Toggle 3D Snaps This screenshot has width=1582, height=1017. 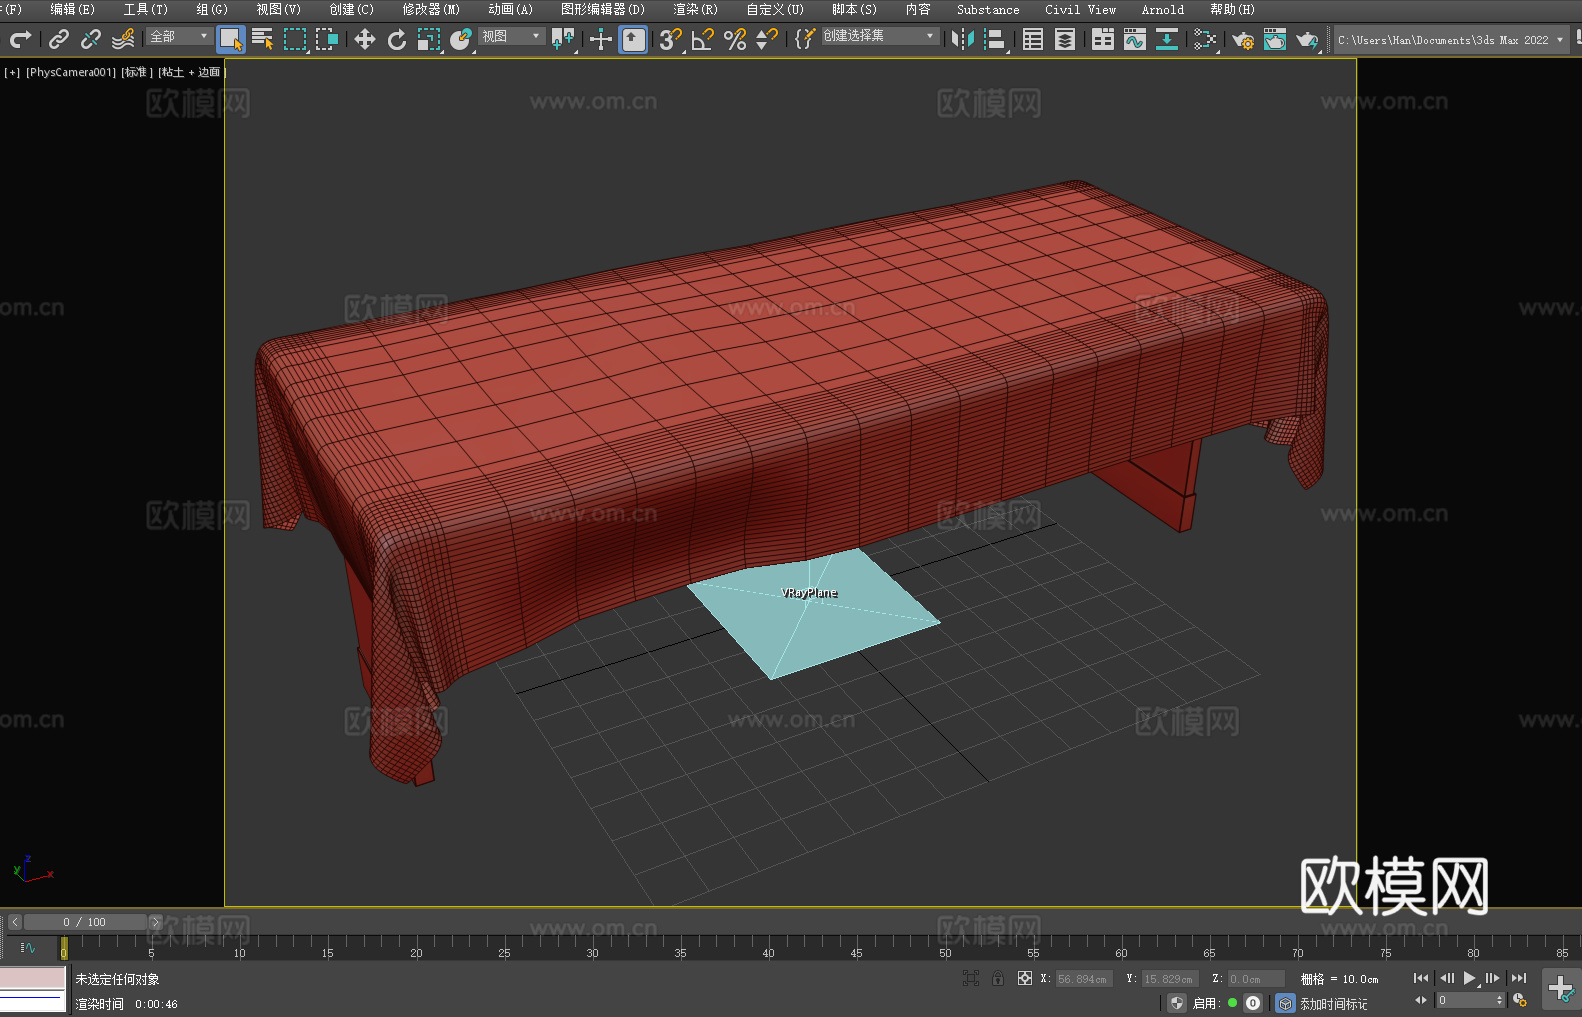click(x=671, y=40)
